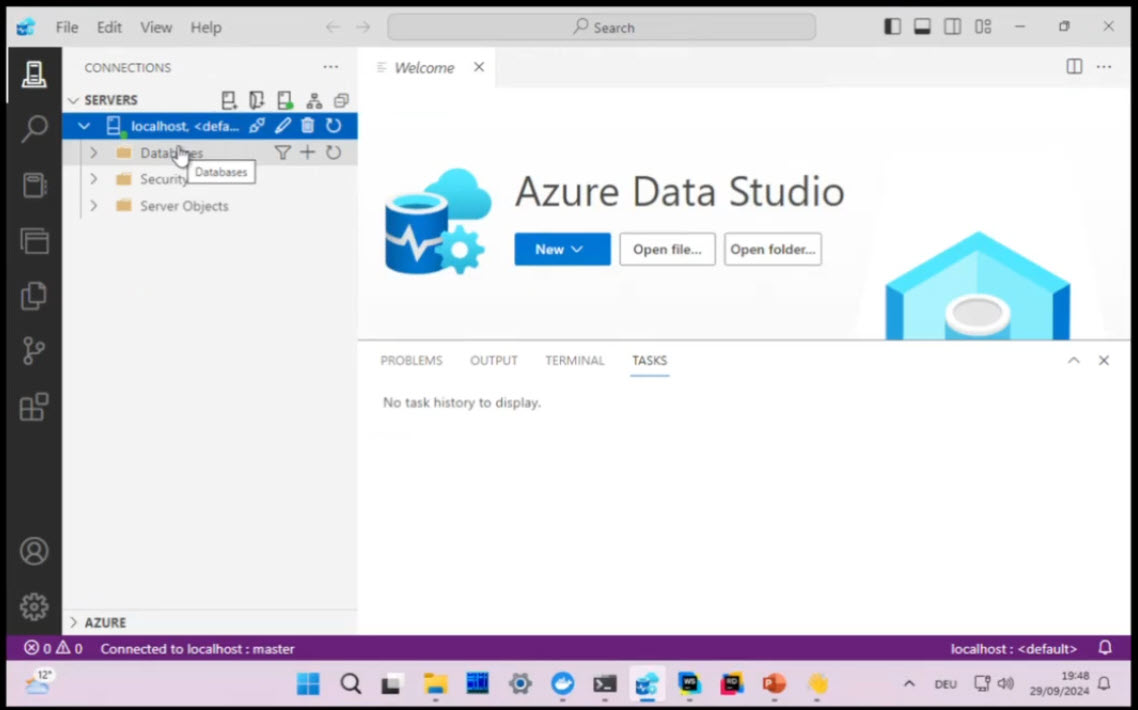Click Connected to localhost : master status
Viewport: 1138px width, 710px height.
coord(197,648)
